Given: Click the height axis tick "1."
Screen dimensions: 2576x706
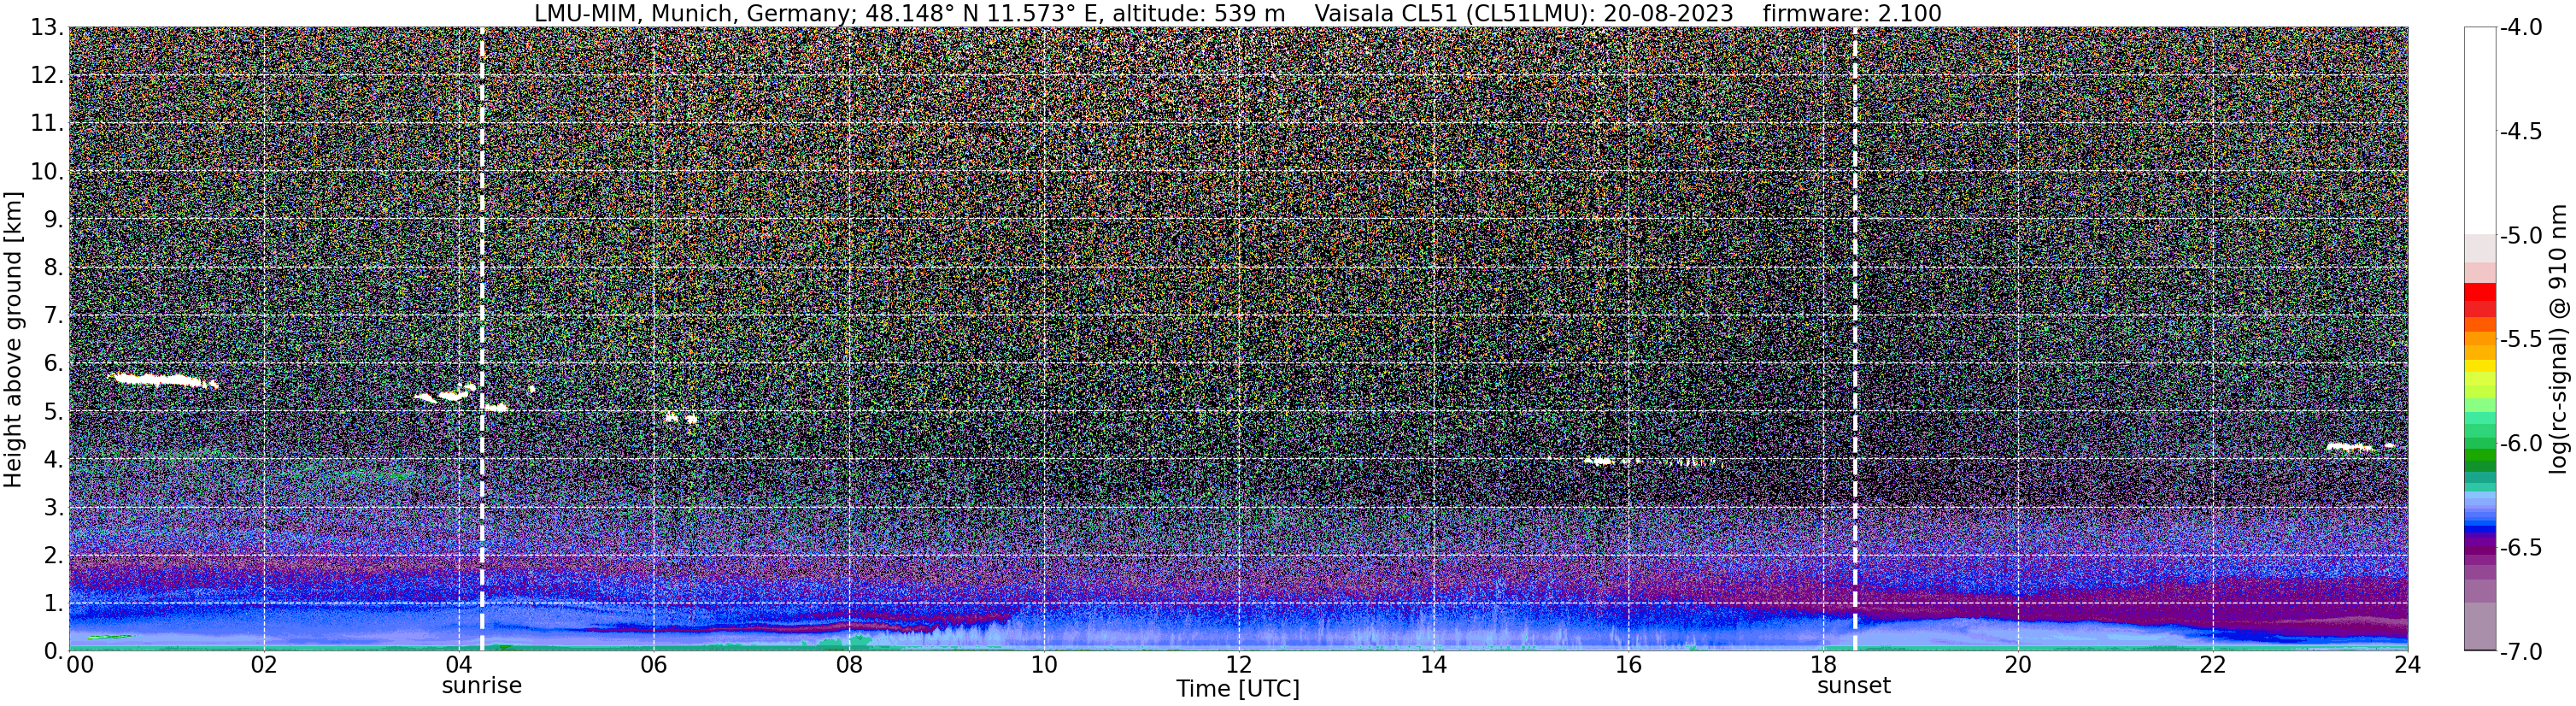Looking at the screenshot, I should (x=54, y=603).
